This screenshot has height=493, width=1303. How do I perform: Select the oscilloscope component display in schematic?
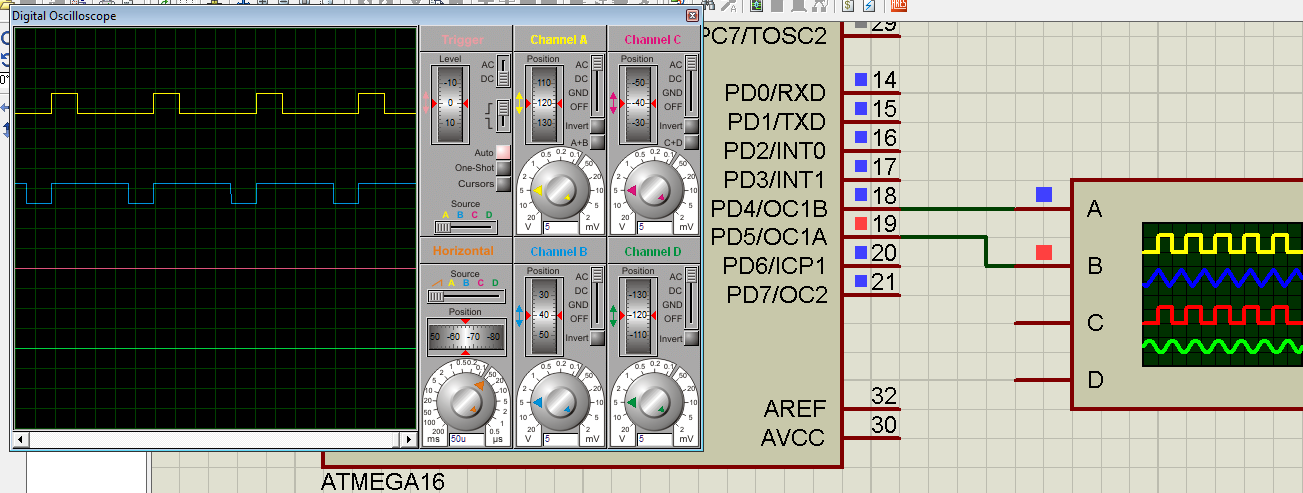1222,296
